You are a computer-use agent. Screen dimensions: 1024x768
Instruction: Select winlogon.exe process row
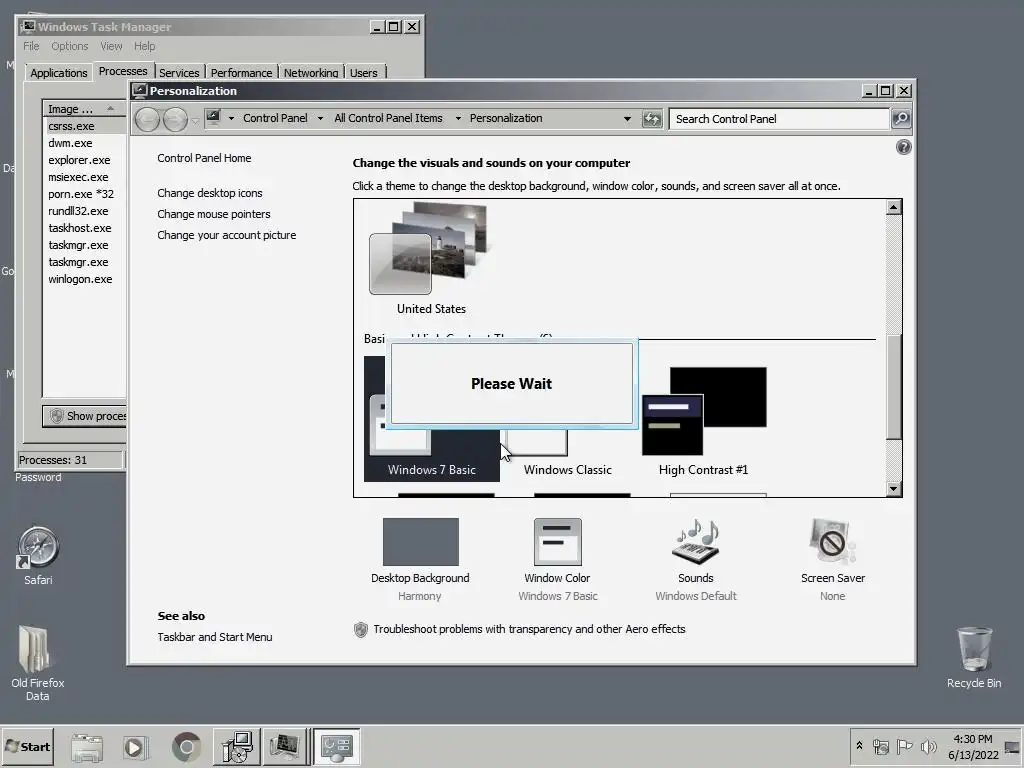coord(80,279)
